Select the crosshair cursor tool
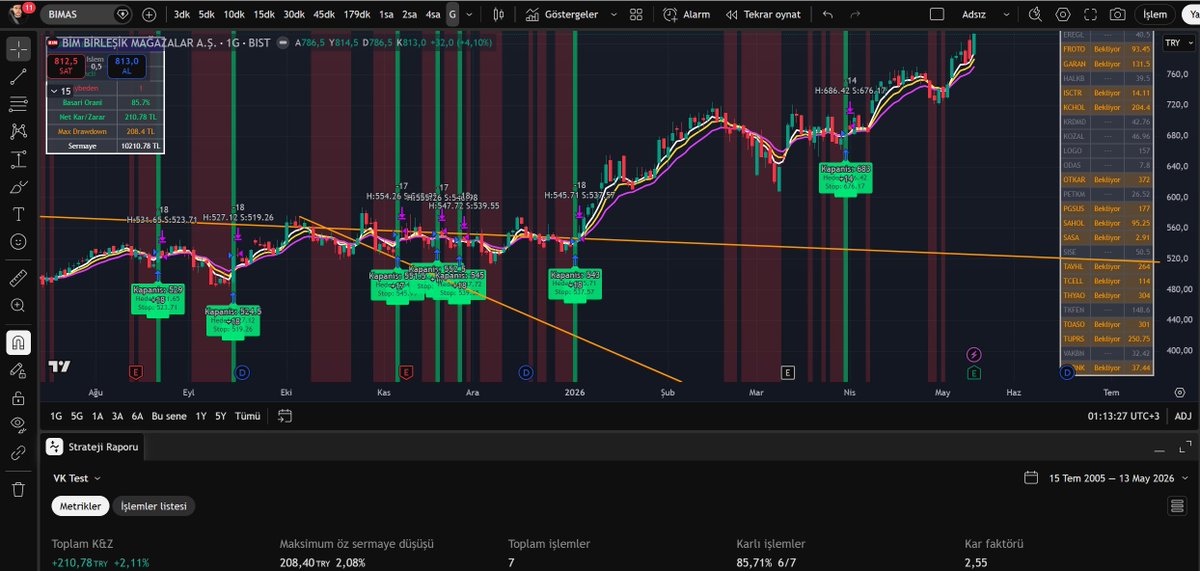 (x=18, y=49)
